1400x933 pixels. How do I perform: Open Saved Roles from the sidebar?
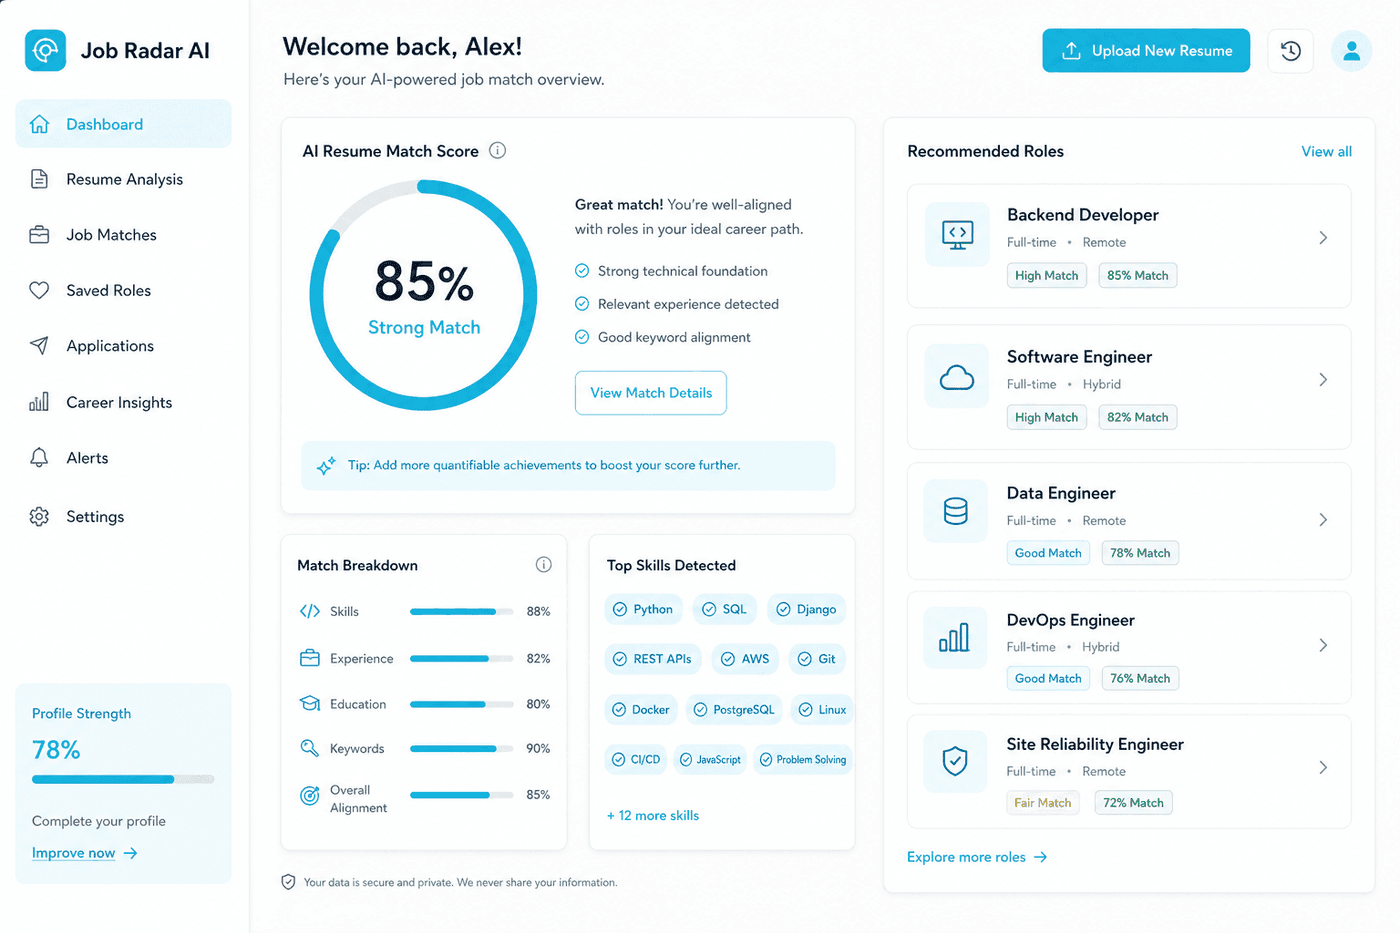(123, 290)
